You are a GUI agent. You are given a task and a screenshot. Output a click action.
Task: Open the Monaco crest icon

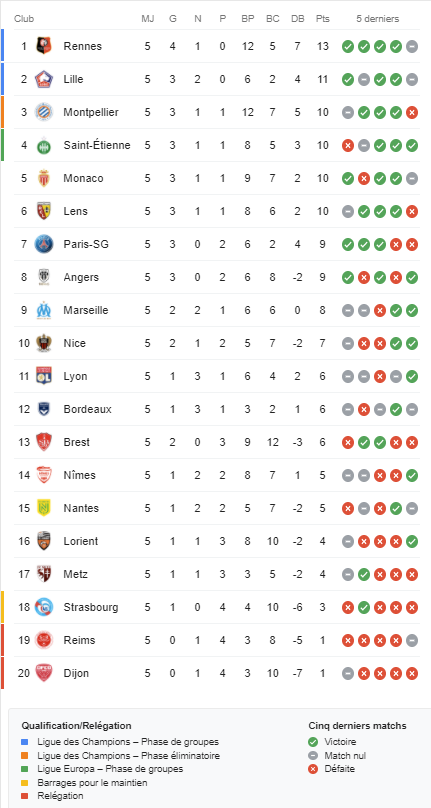point(44,178)
